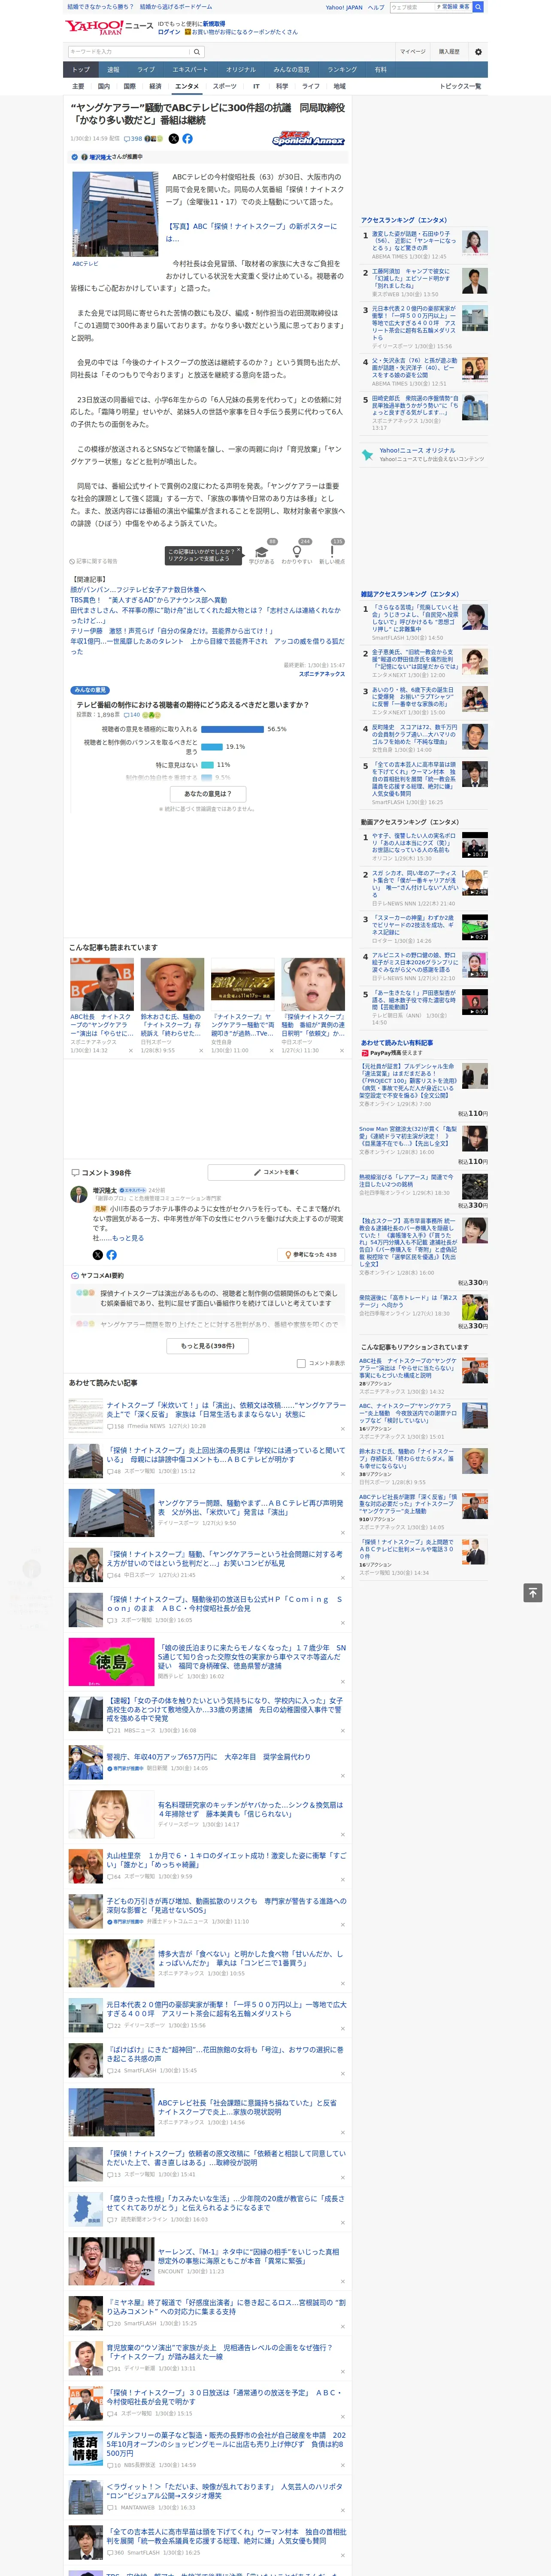Image resolution: width=551 pixels, height=2576 pixels.
Task: Expand expert comment via もっと見る link
Action: pos(128,1238)
